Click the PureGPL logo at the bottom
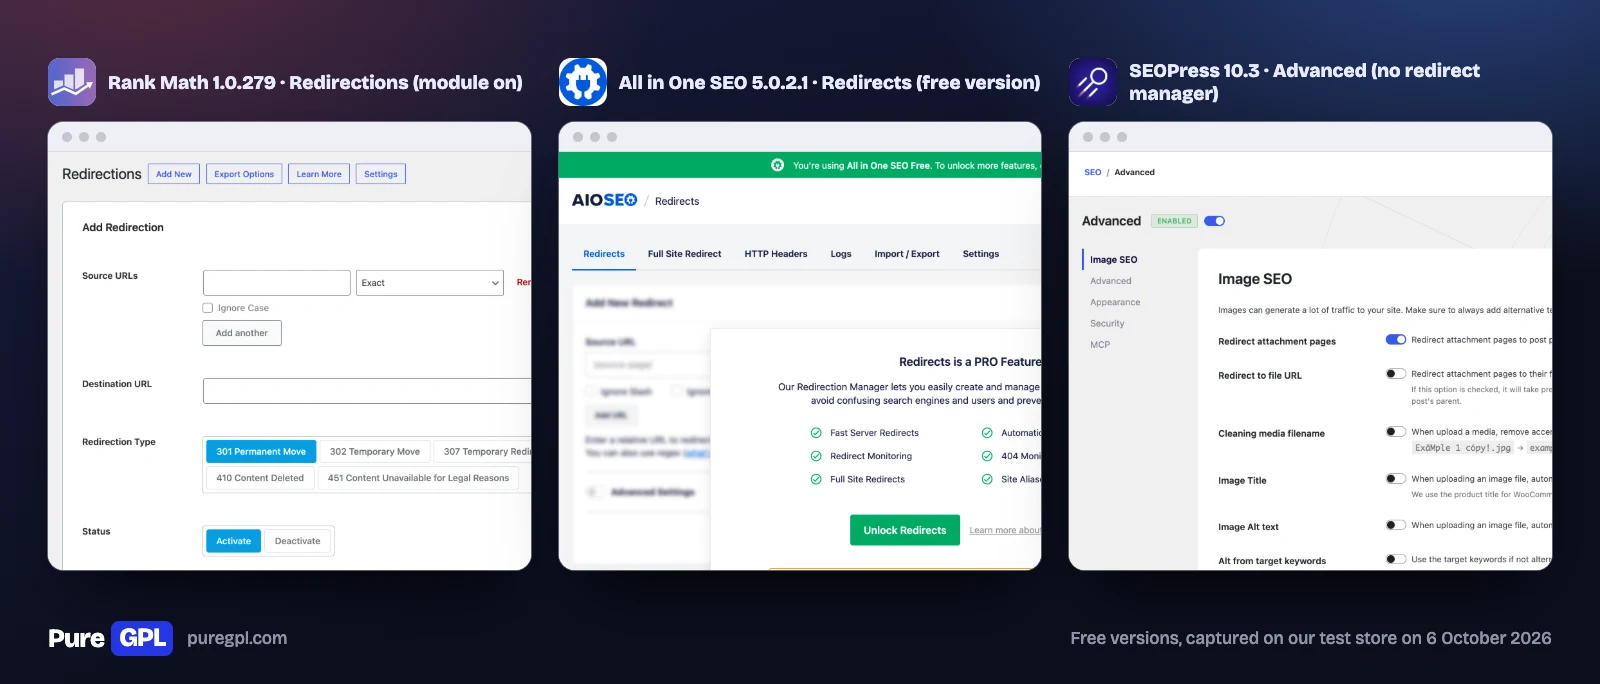This screenshot has height=684, width=1600. point(110,638)
